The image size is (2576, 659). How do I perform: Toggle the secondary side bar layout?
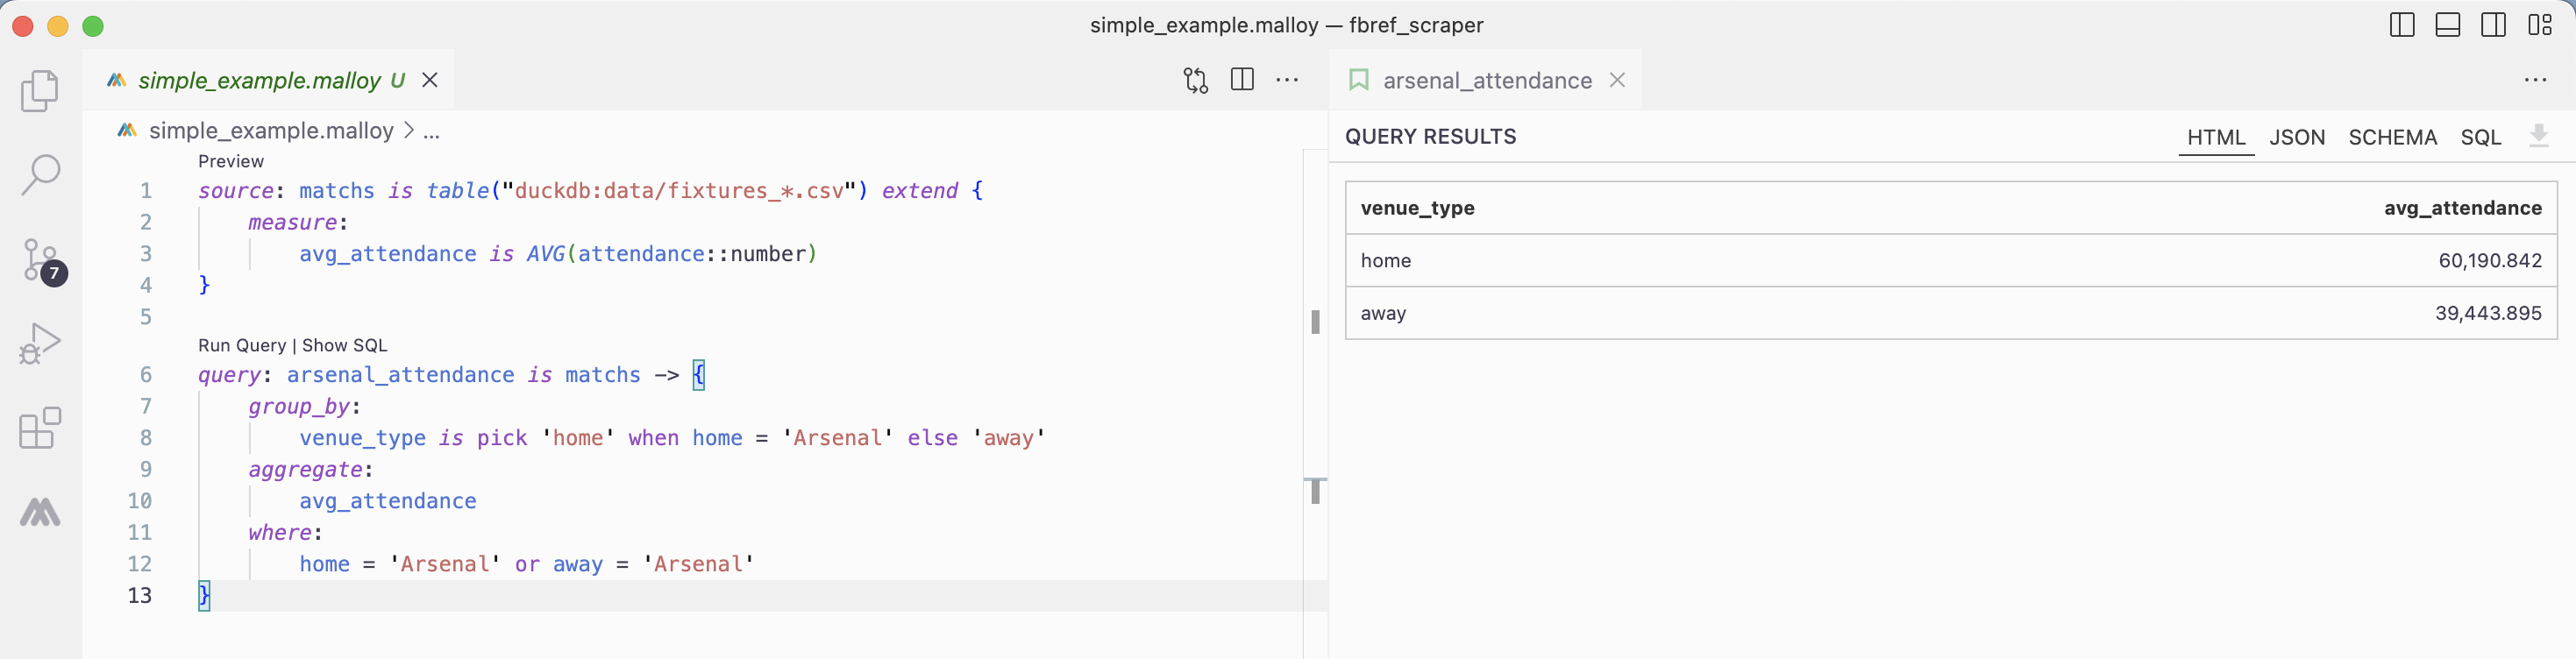(x=2493, y=25)
